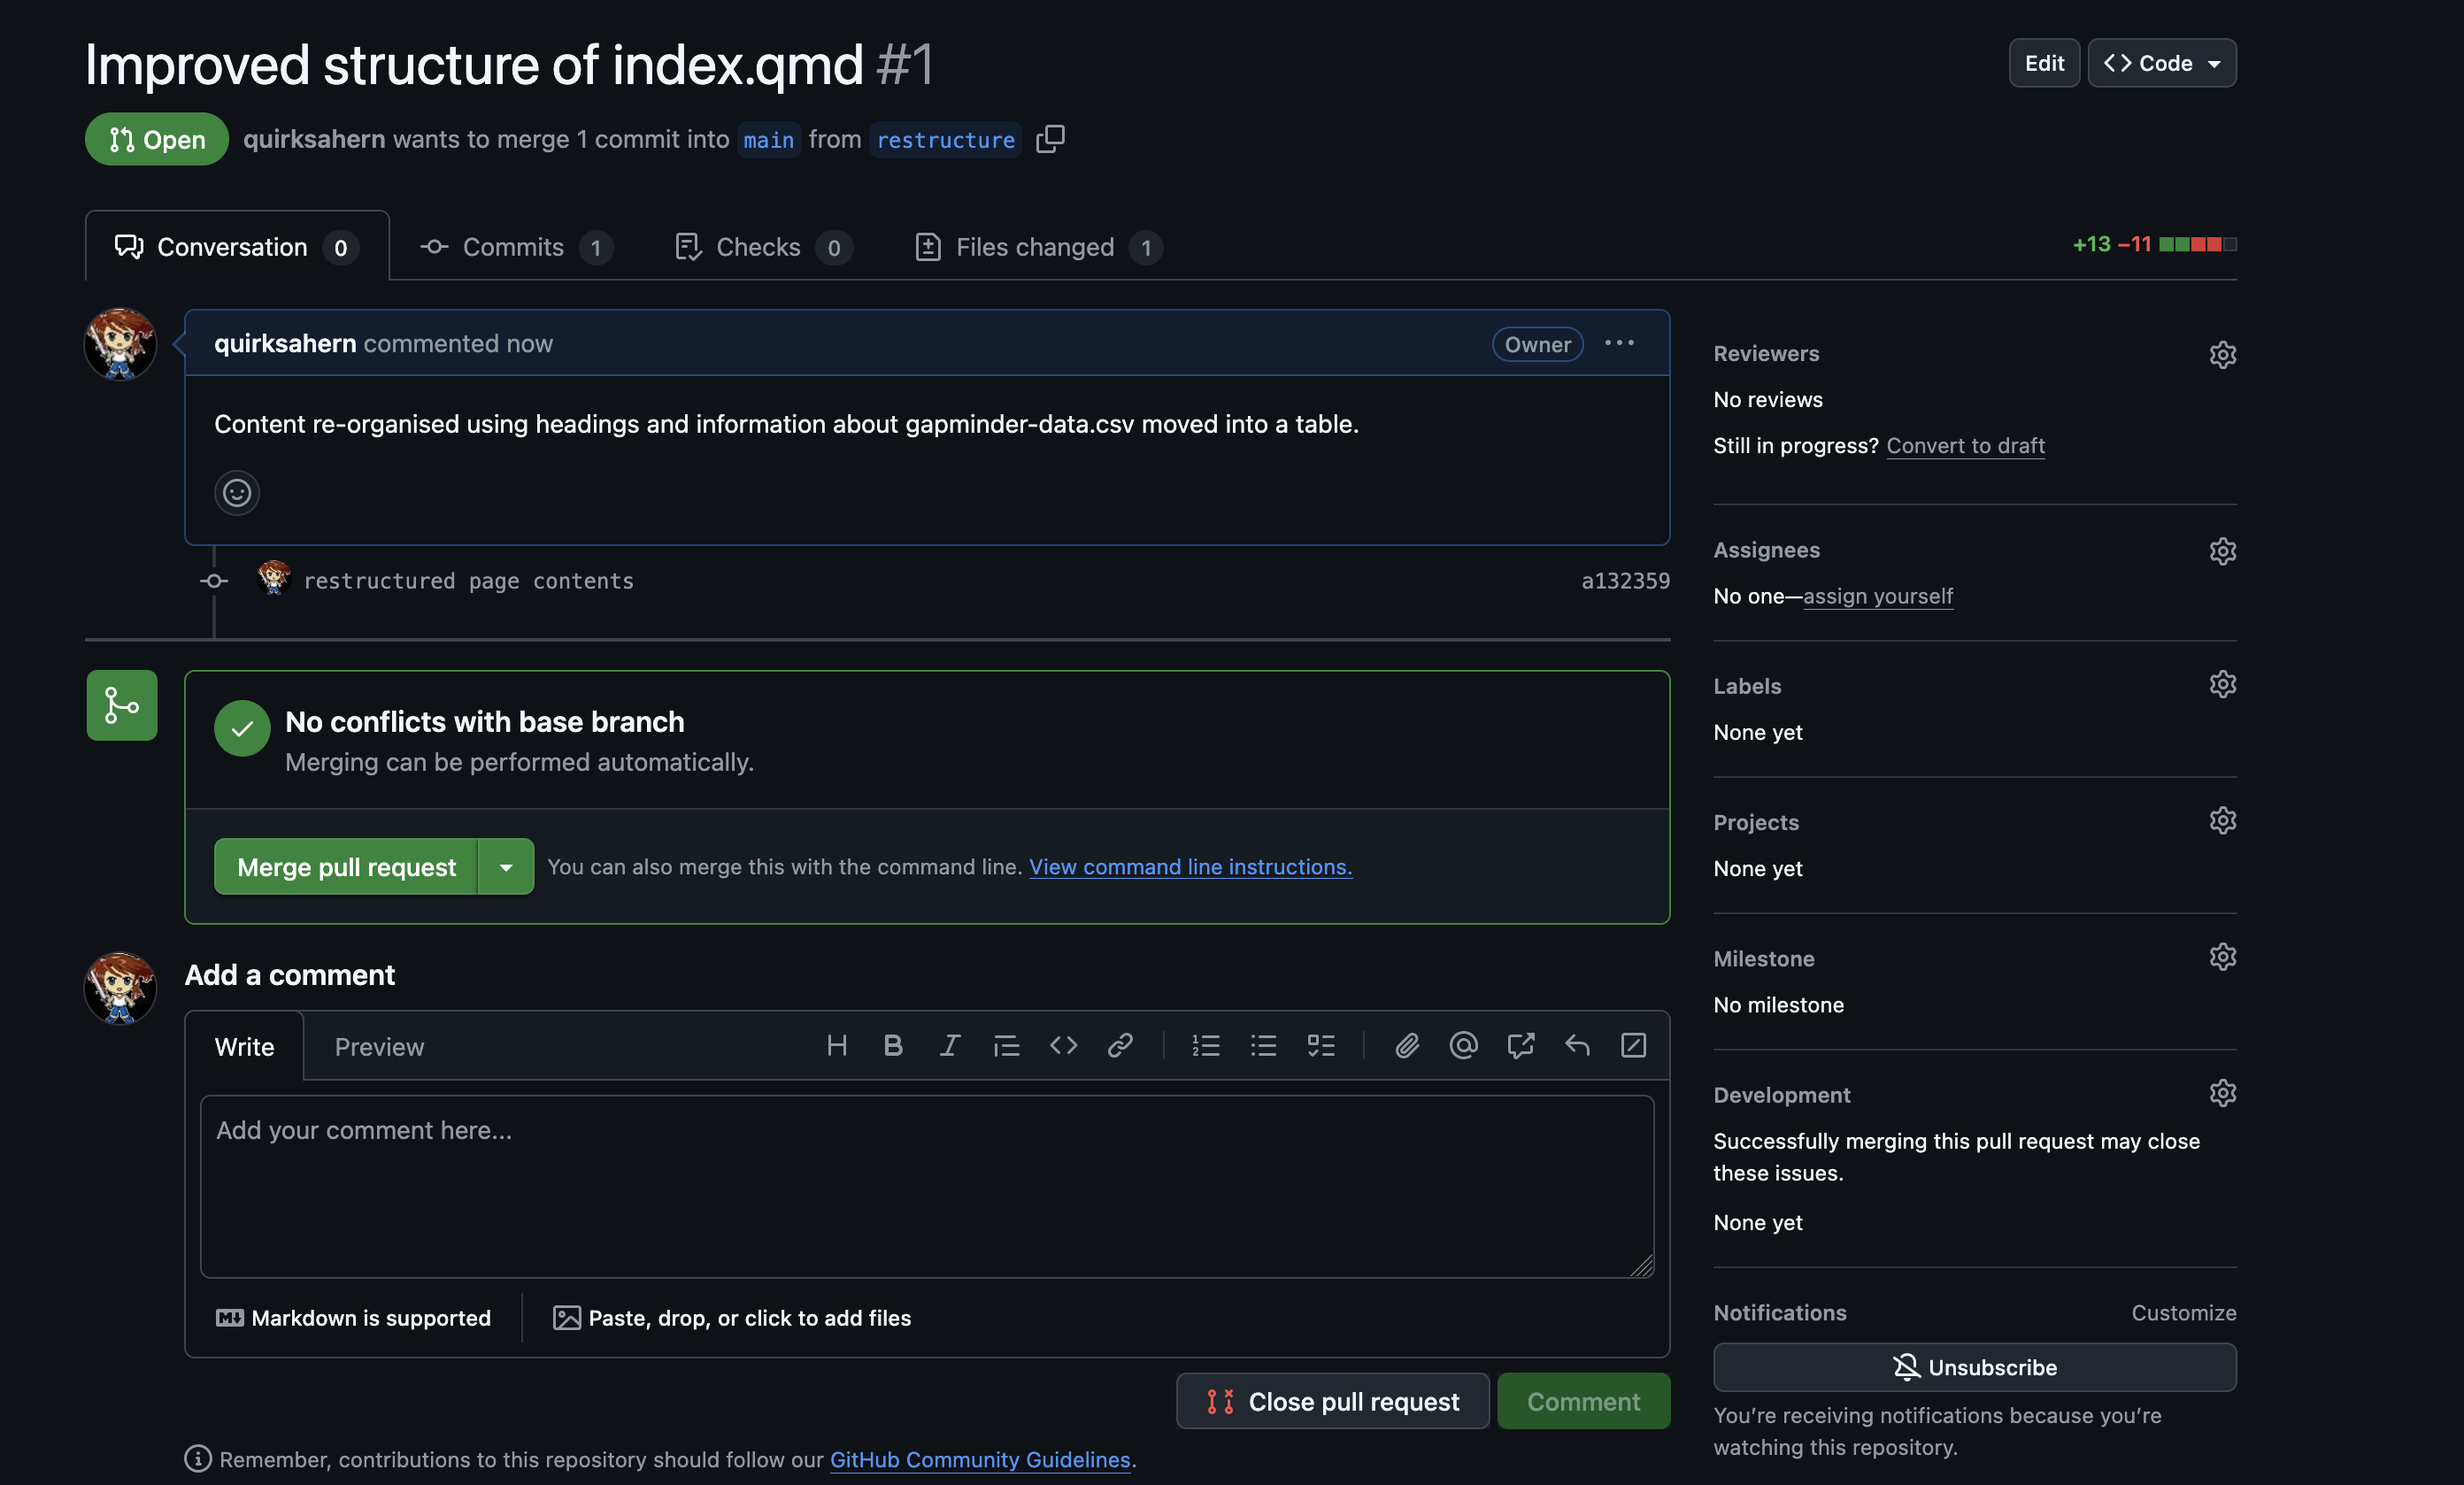The image size is (2464, 1485).
Task: Insert a numbered list
Action: coord(1206,1046)
